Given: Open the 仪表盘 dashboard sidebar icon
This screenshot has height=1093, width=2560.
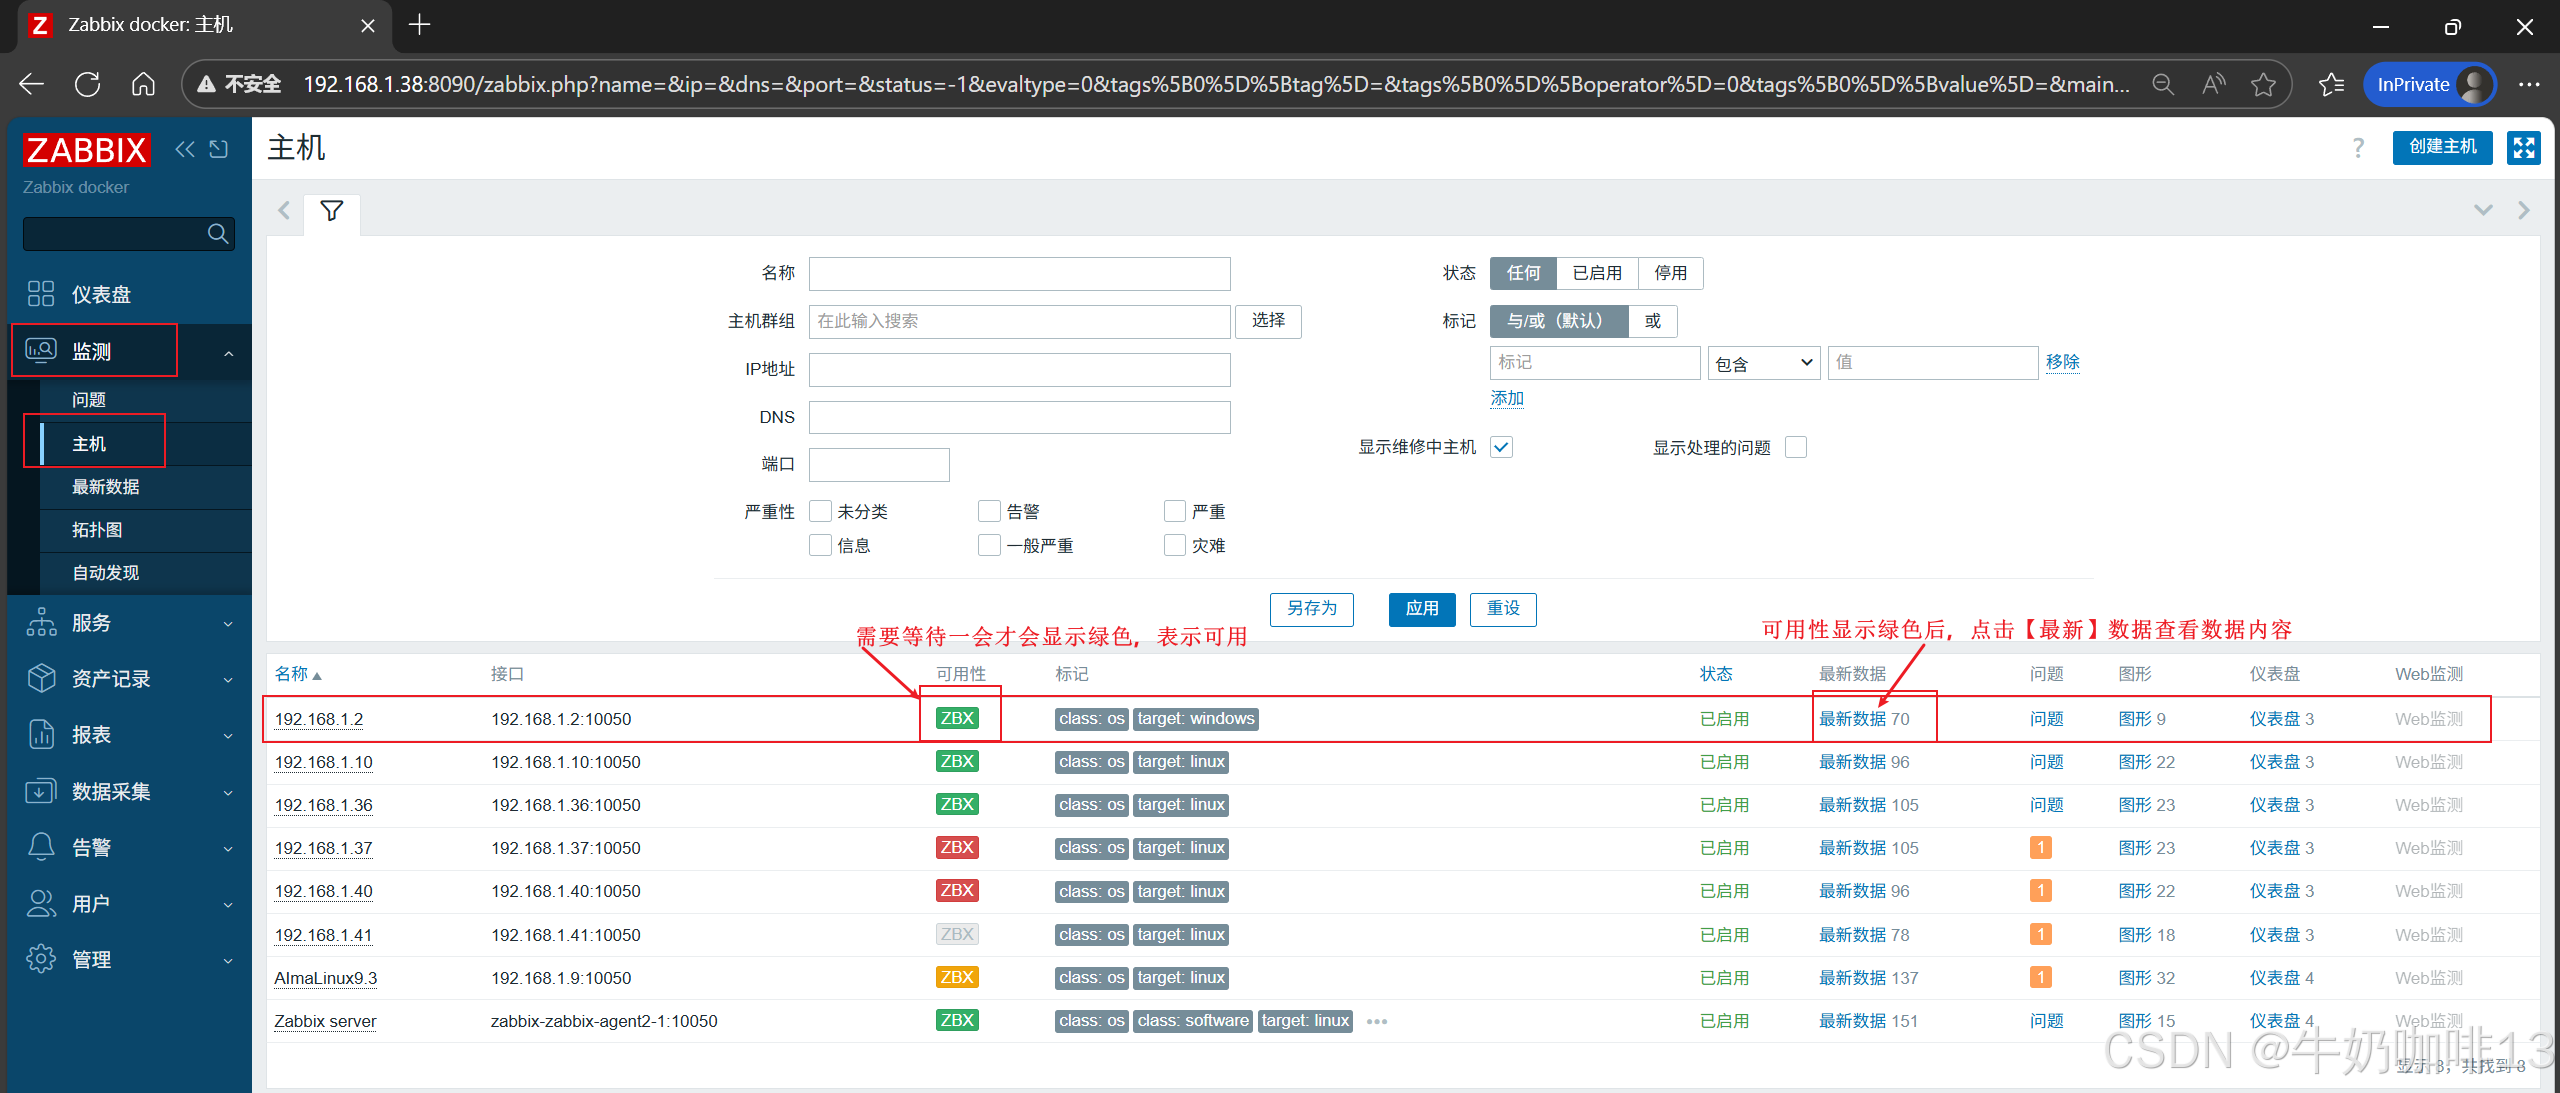Looking at the screenshot, I should pyautogui.click(x=41, y=294).
